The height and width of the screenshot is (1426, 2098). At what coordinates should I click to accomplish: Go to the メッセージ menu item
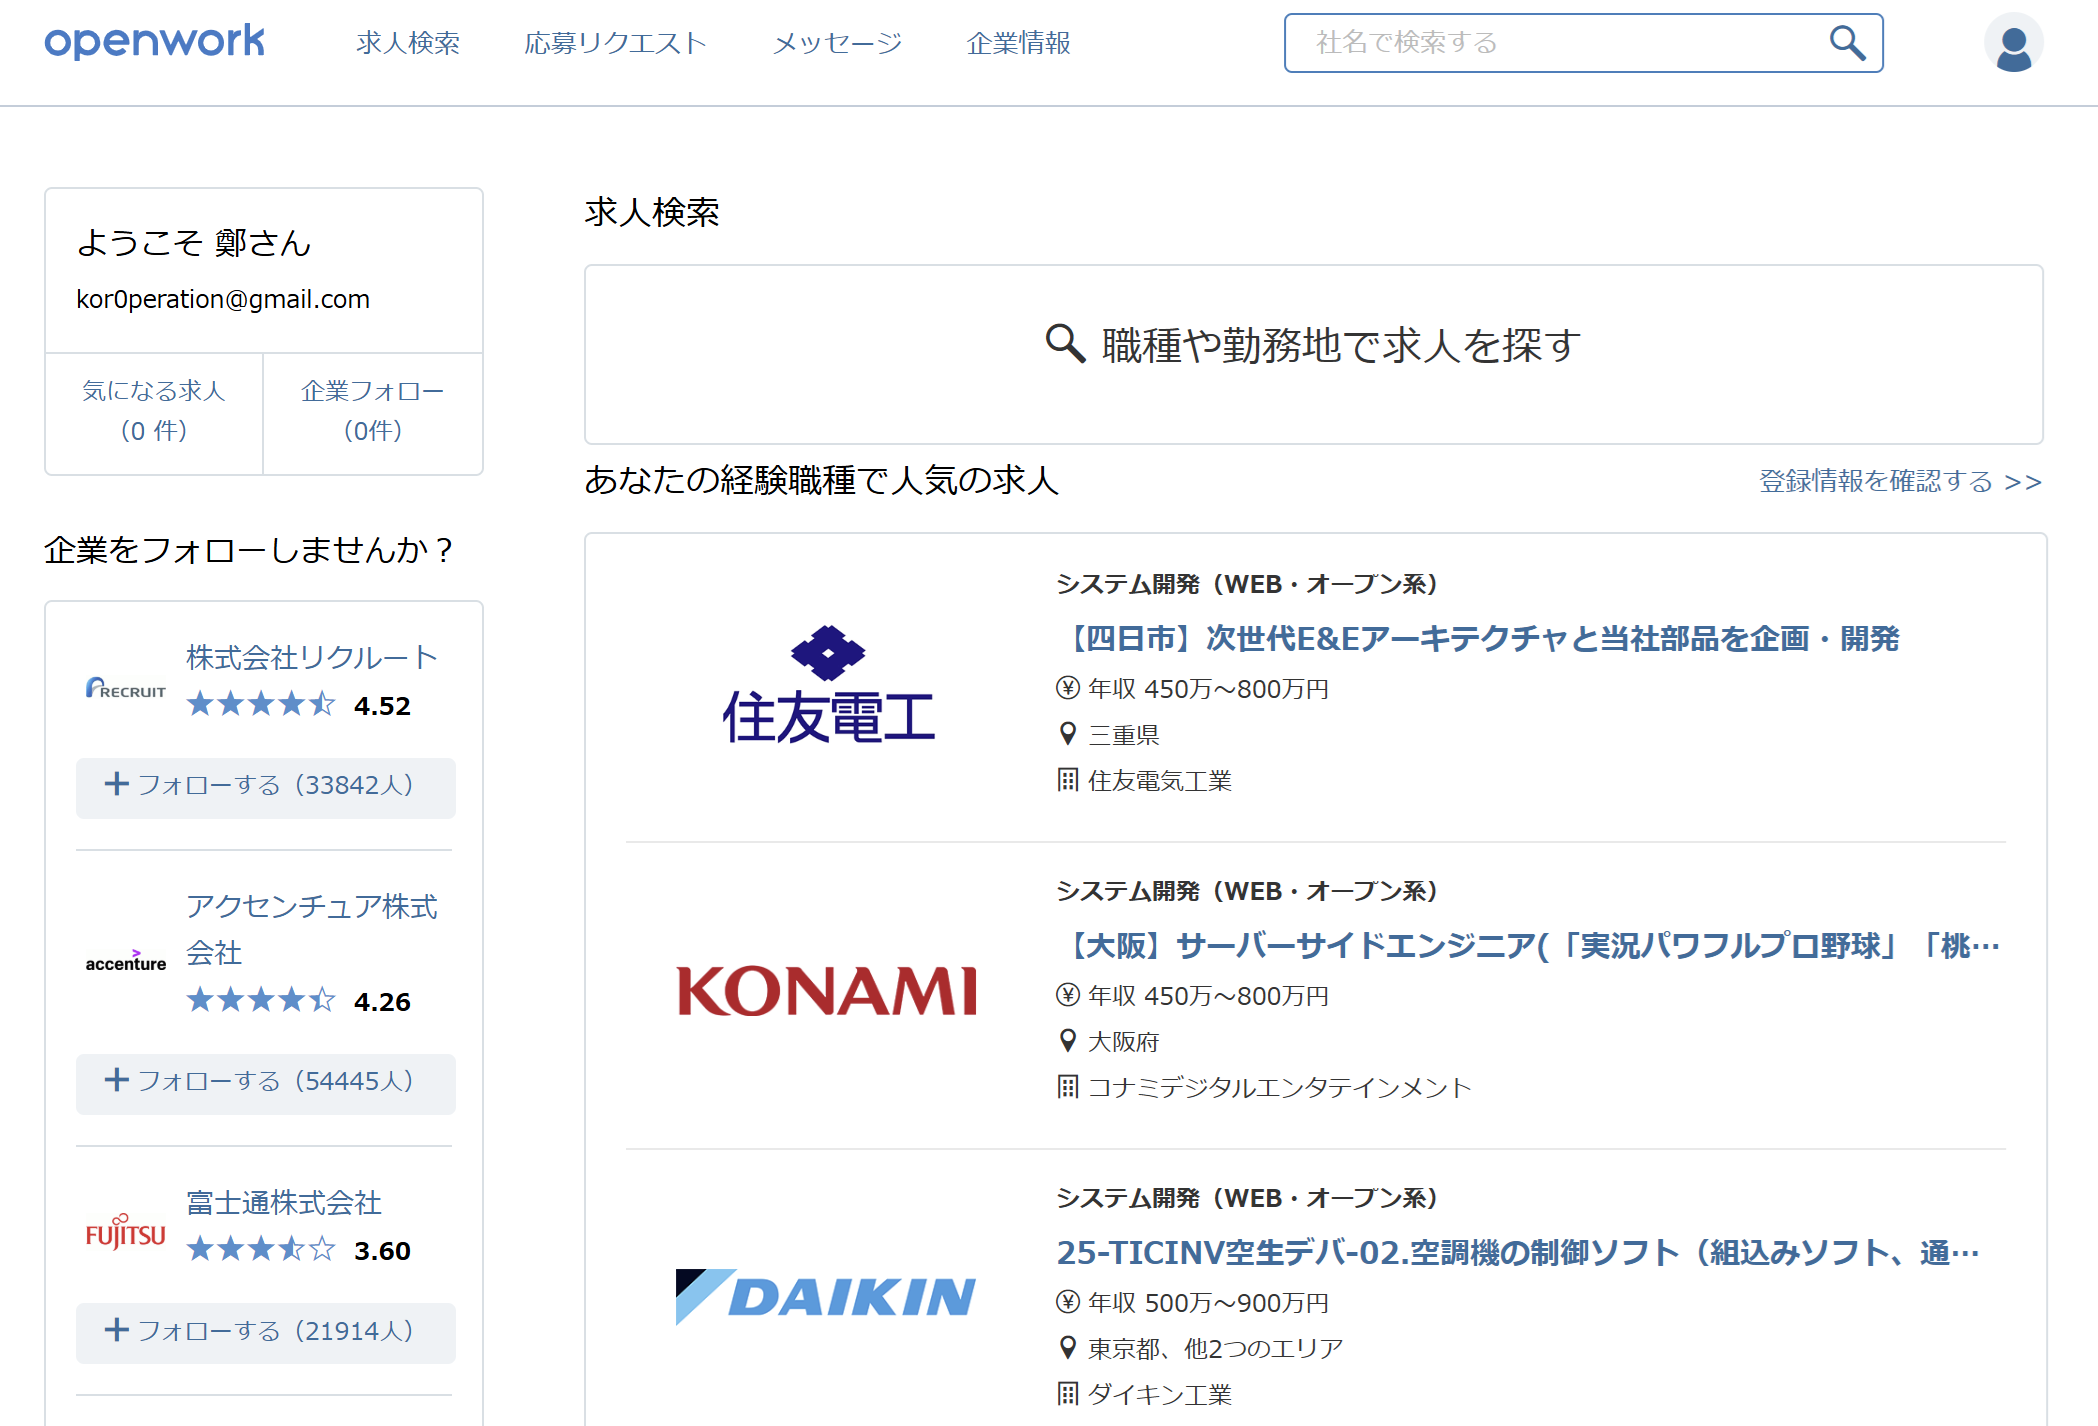tap(837, 43)
